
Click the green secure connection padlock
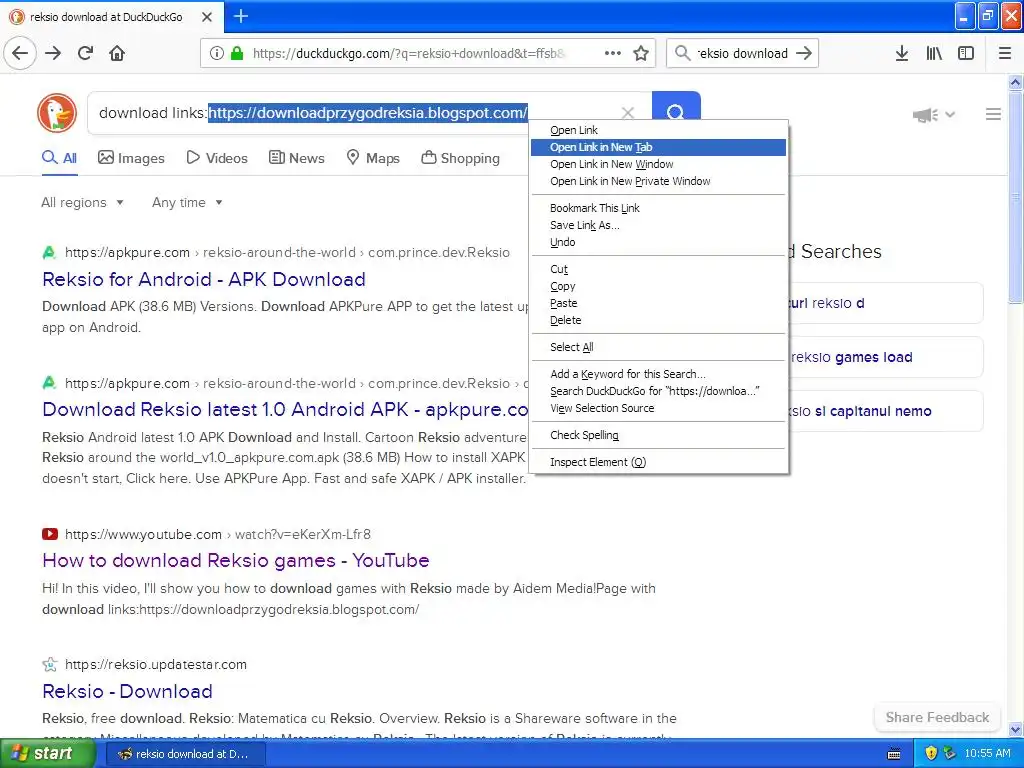tap(237, 53)
